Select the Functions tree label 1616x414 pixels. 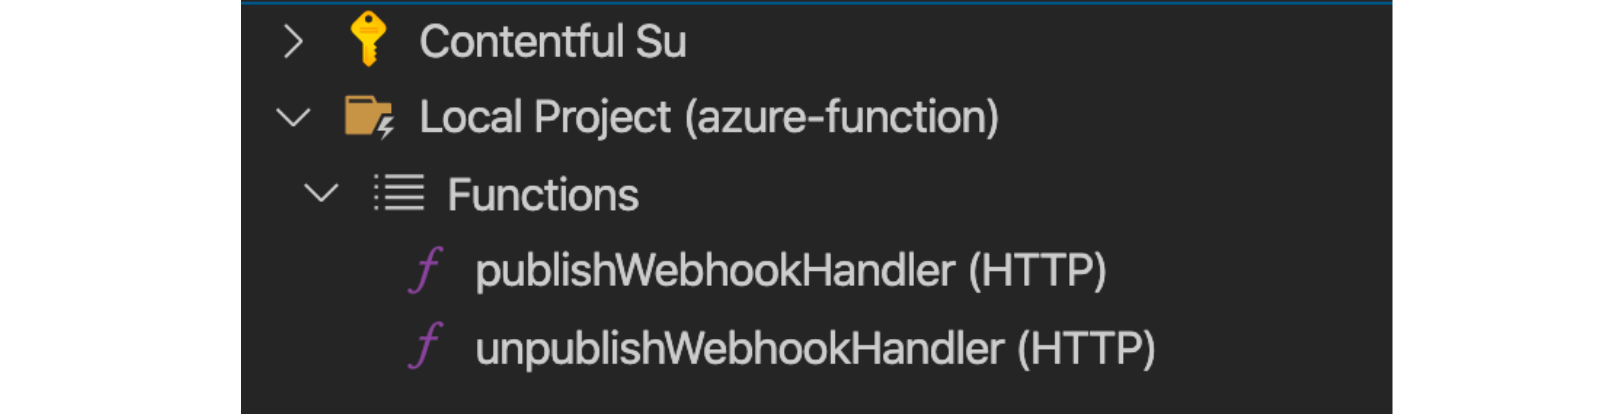point(543,194)
